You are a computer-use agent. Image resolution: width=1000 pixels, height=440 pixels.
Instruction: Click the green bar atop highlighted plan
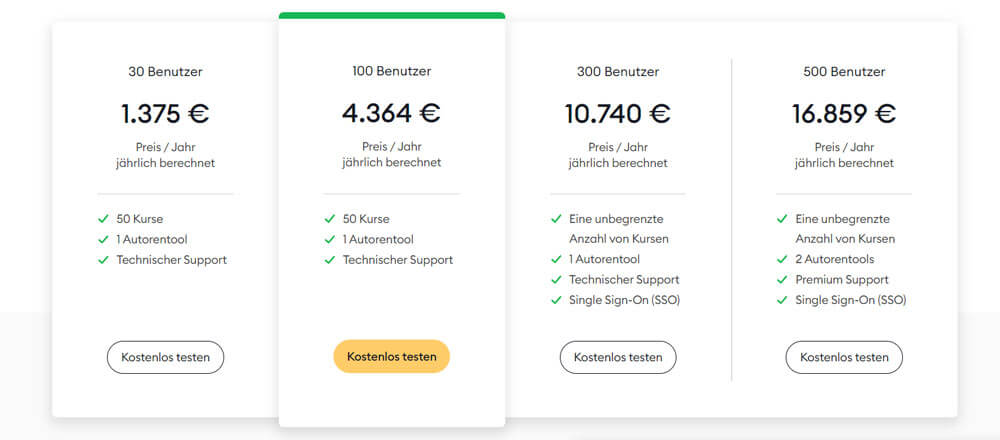click(392, 15)
